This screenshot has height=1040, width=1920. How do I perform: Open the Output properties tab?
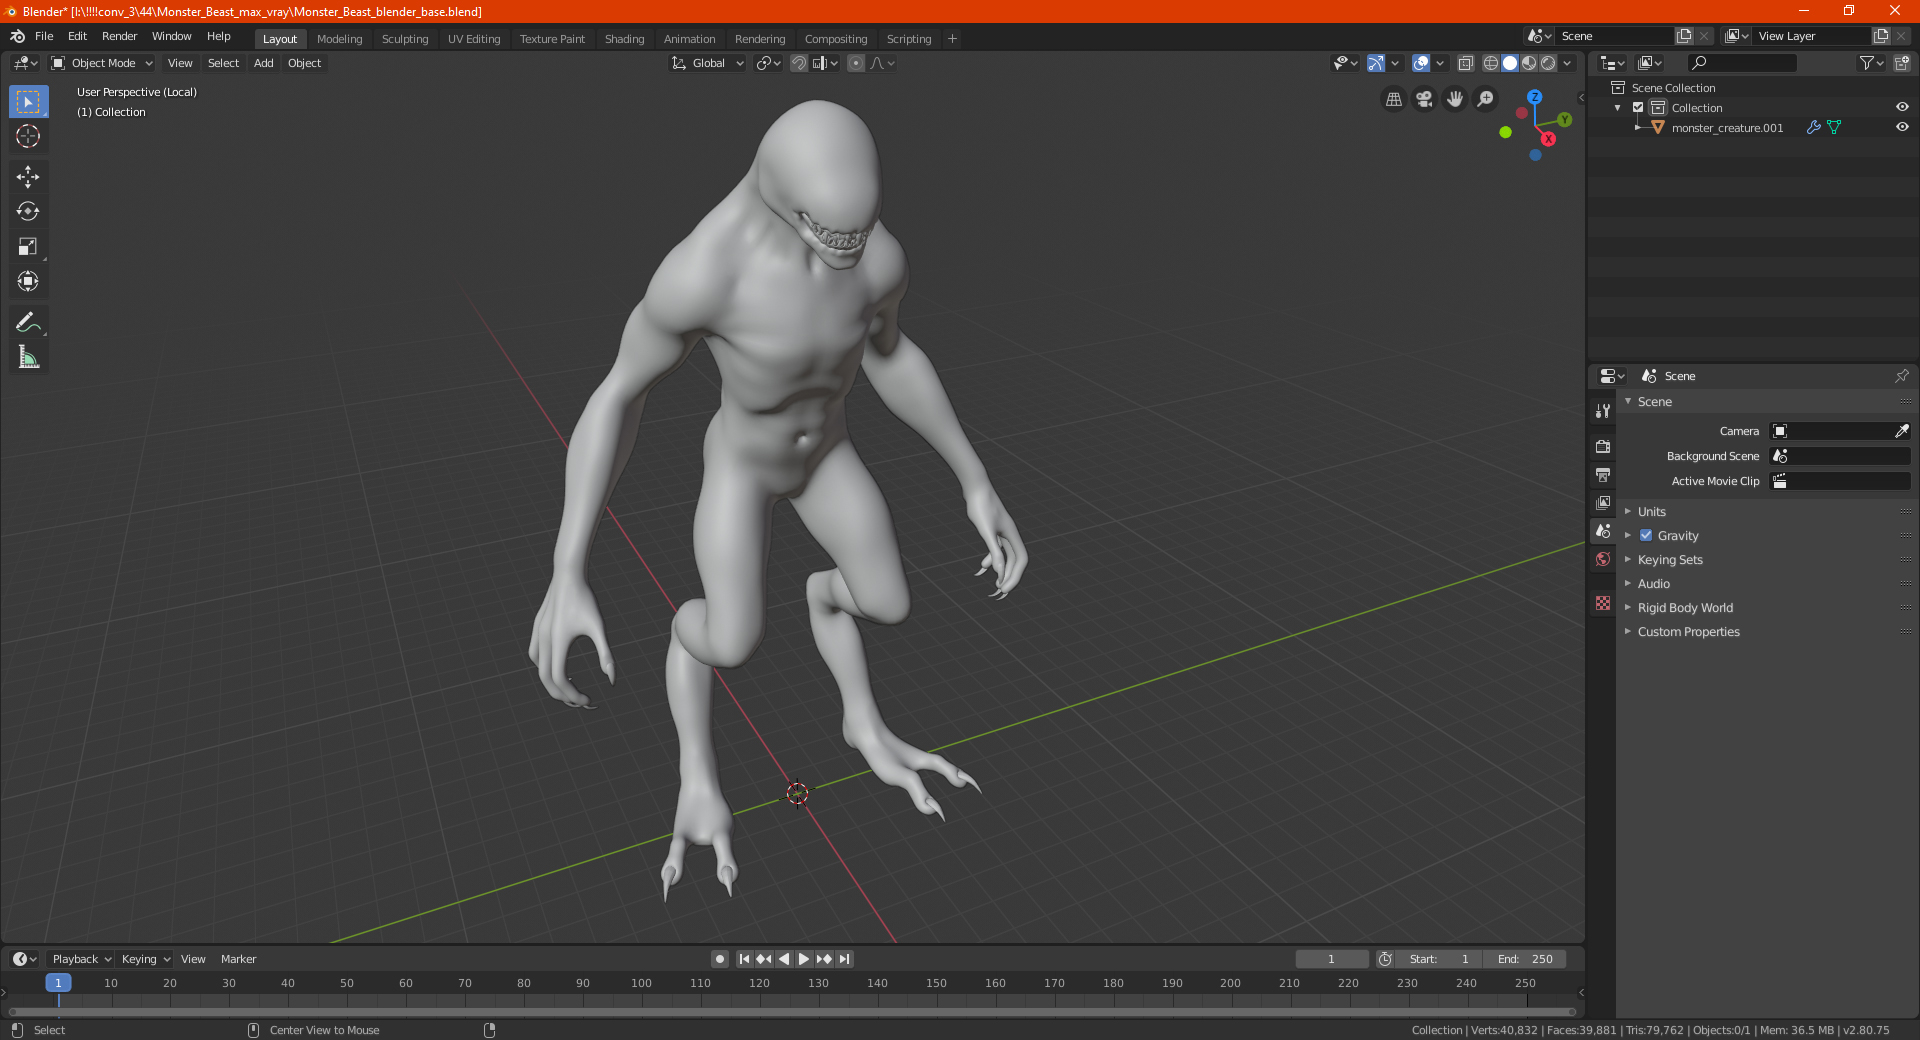tap(1603, 474)
